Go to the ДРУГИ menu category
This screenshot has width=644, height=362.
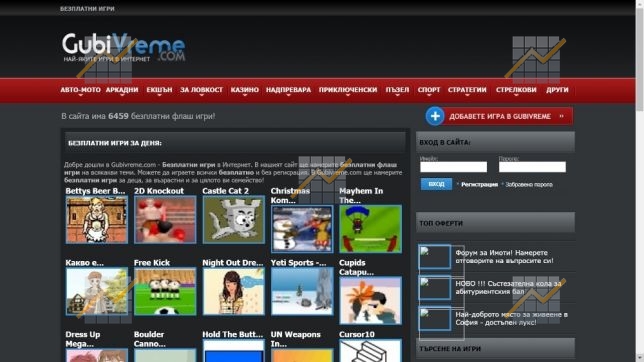click(557, 90)
